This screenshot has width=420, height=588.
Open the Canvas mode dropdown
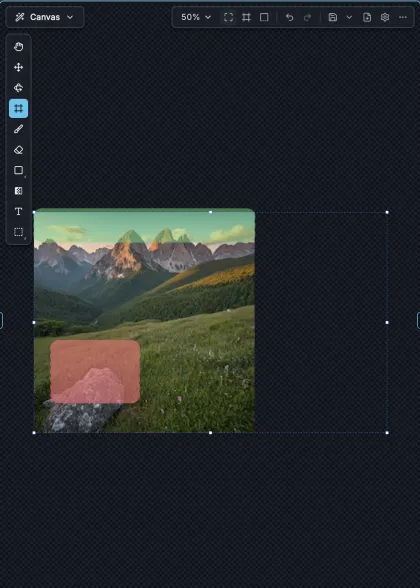[x=45, y=17]
